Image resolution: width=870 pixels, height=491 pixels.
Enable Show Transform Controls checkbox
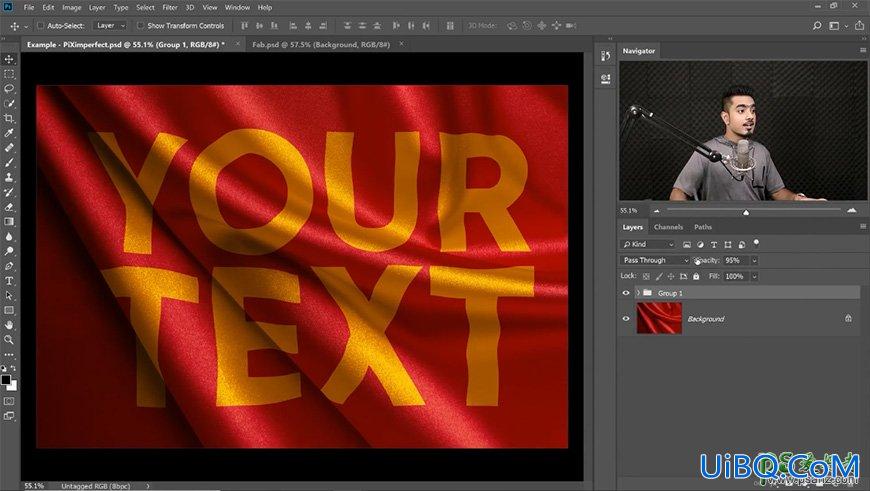coord(140,26)
